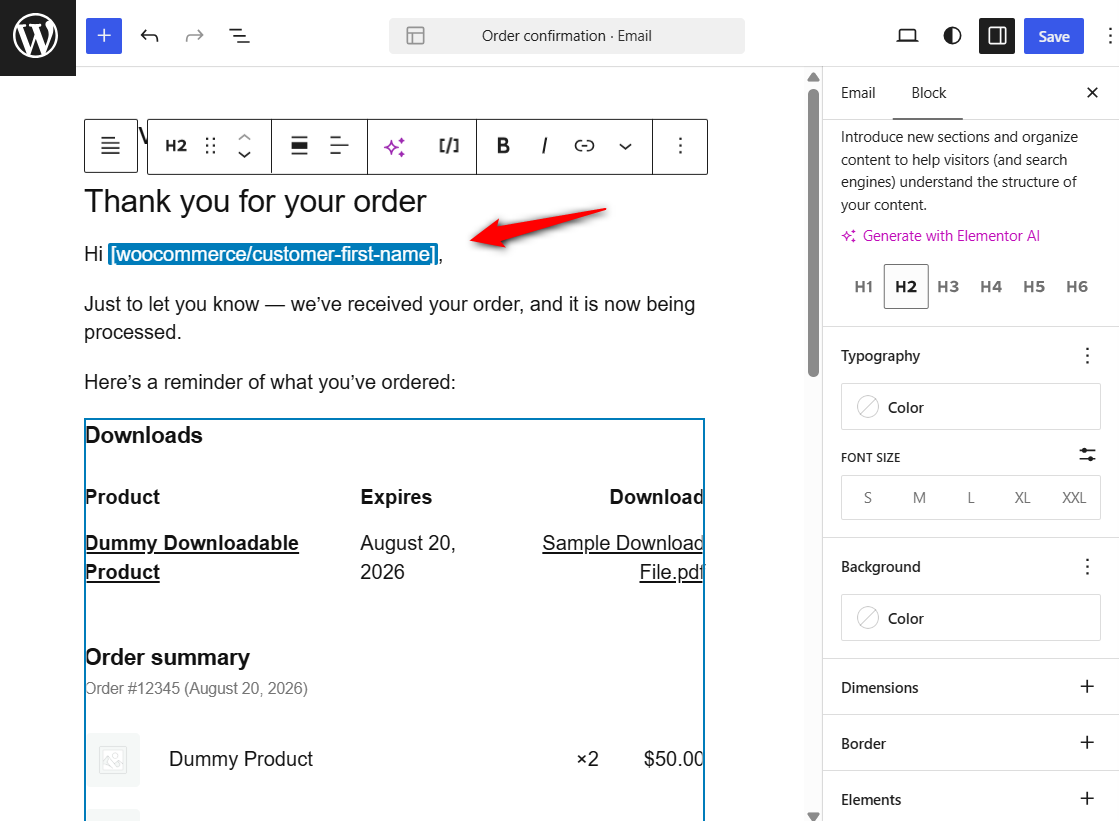Select heading level H4

click(991, 286)
